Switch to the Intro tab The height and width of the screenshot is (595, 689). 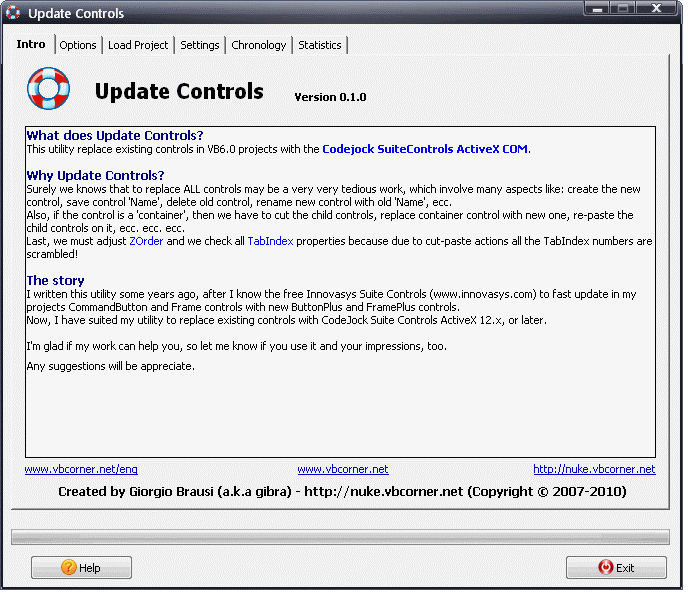tap(31, 44)
